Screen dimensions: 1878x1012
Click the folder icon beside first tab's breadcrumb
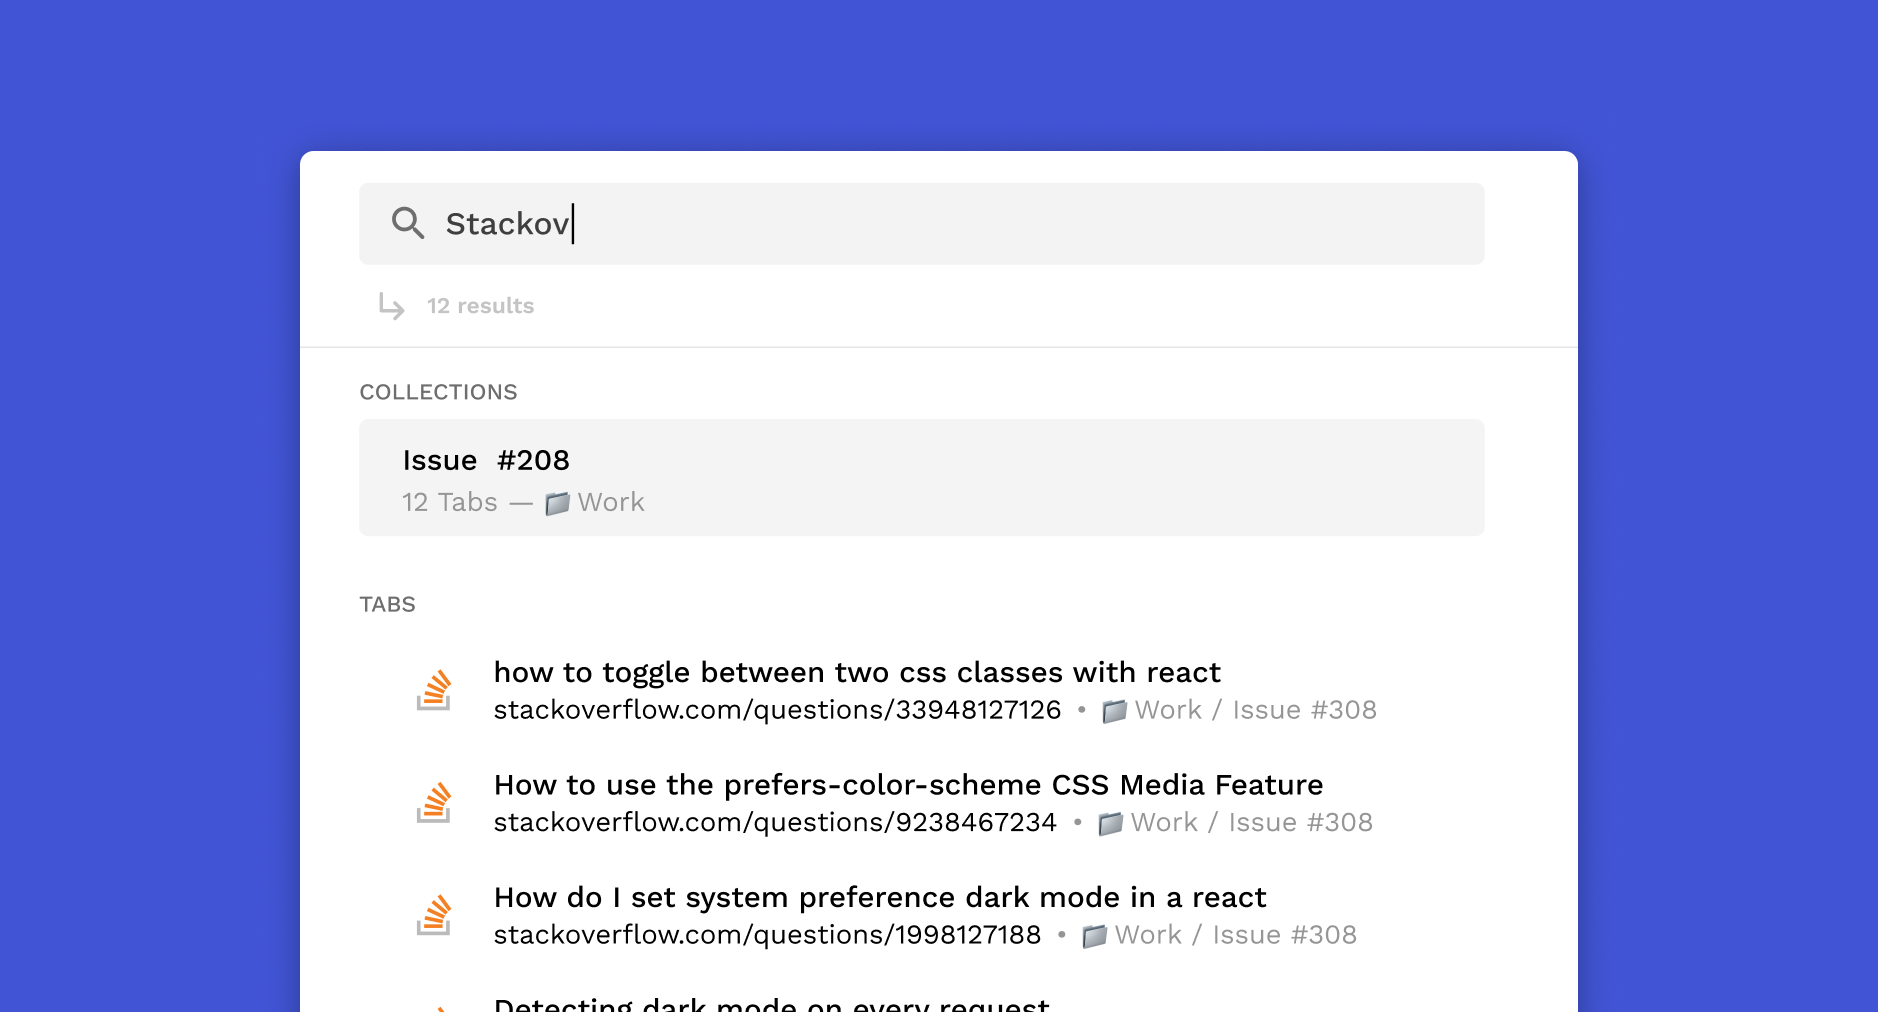pyautogui.click(x=1113, y=710)
